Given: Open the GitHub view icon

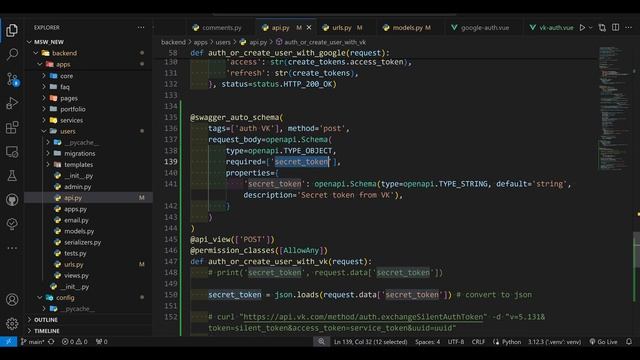Looking at the screenshot, I should pyautogui.click(x=12, y=200).
